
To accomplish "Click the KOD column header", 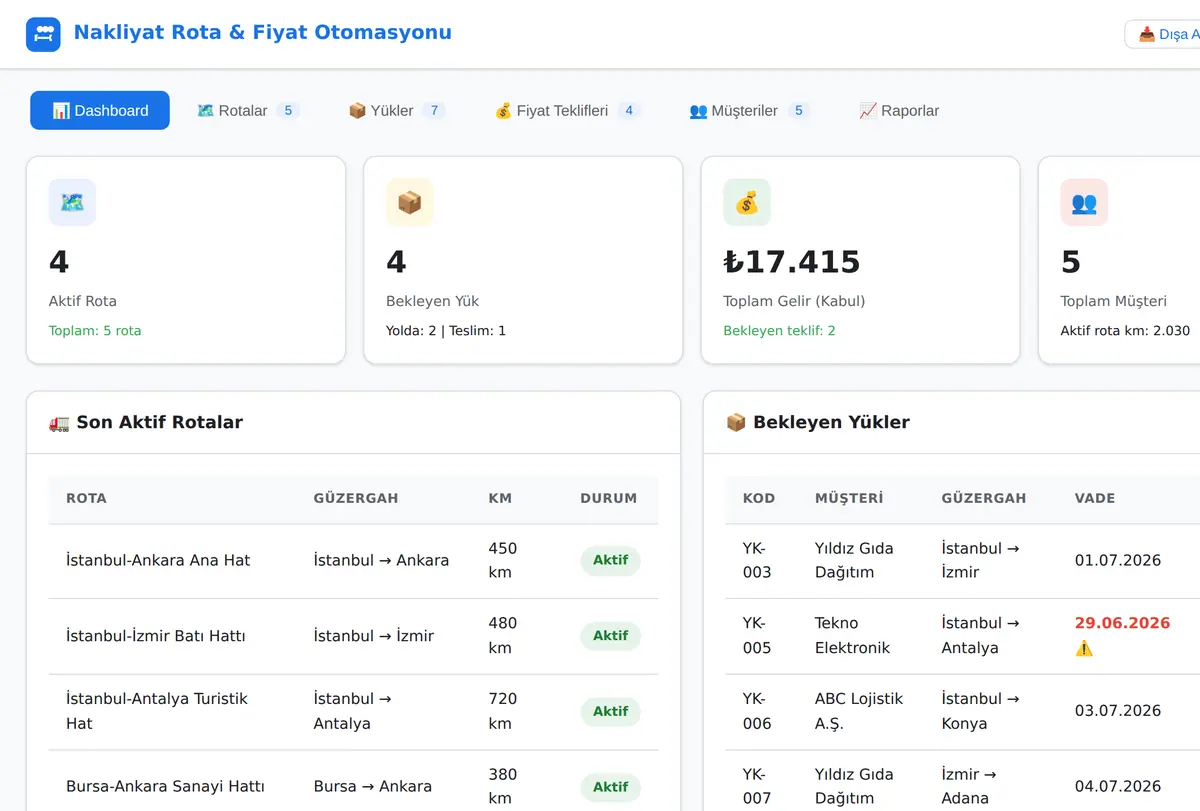I will (x=759, y=498).
